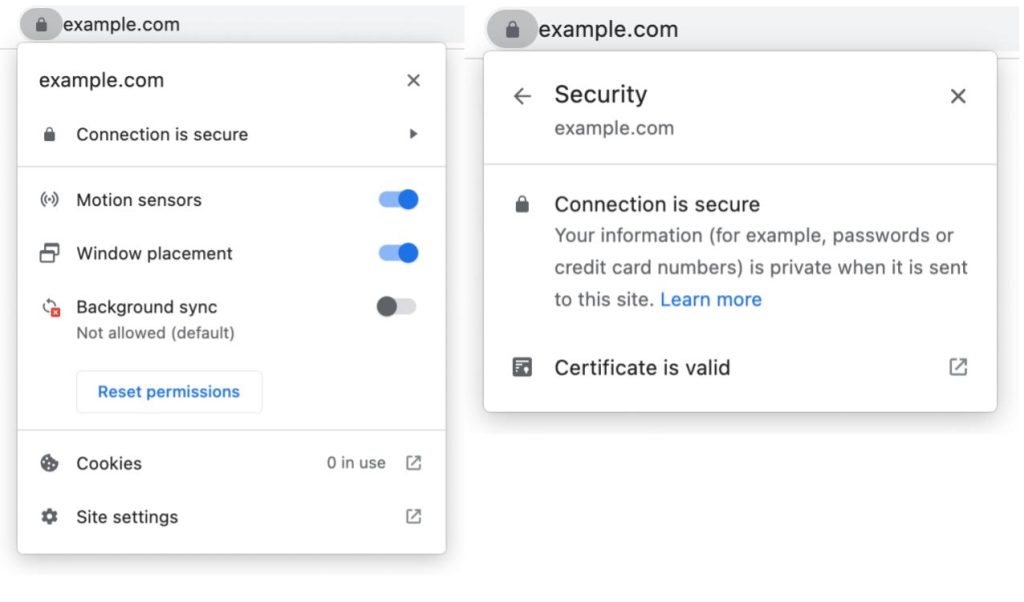The width and height of the screenshot is (1024, 602).
Task: Open Cookies external link icon
Action: tap(413, 463)
